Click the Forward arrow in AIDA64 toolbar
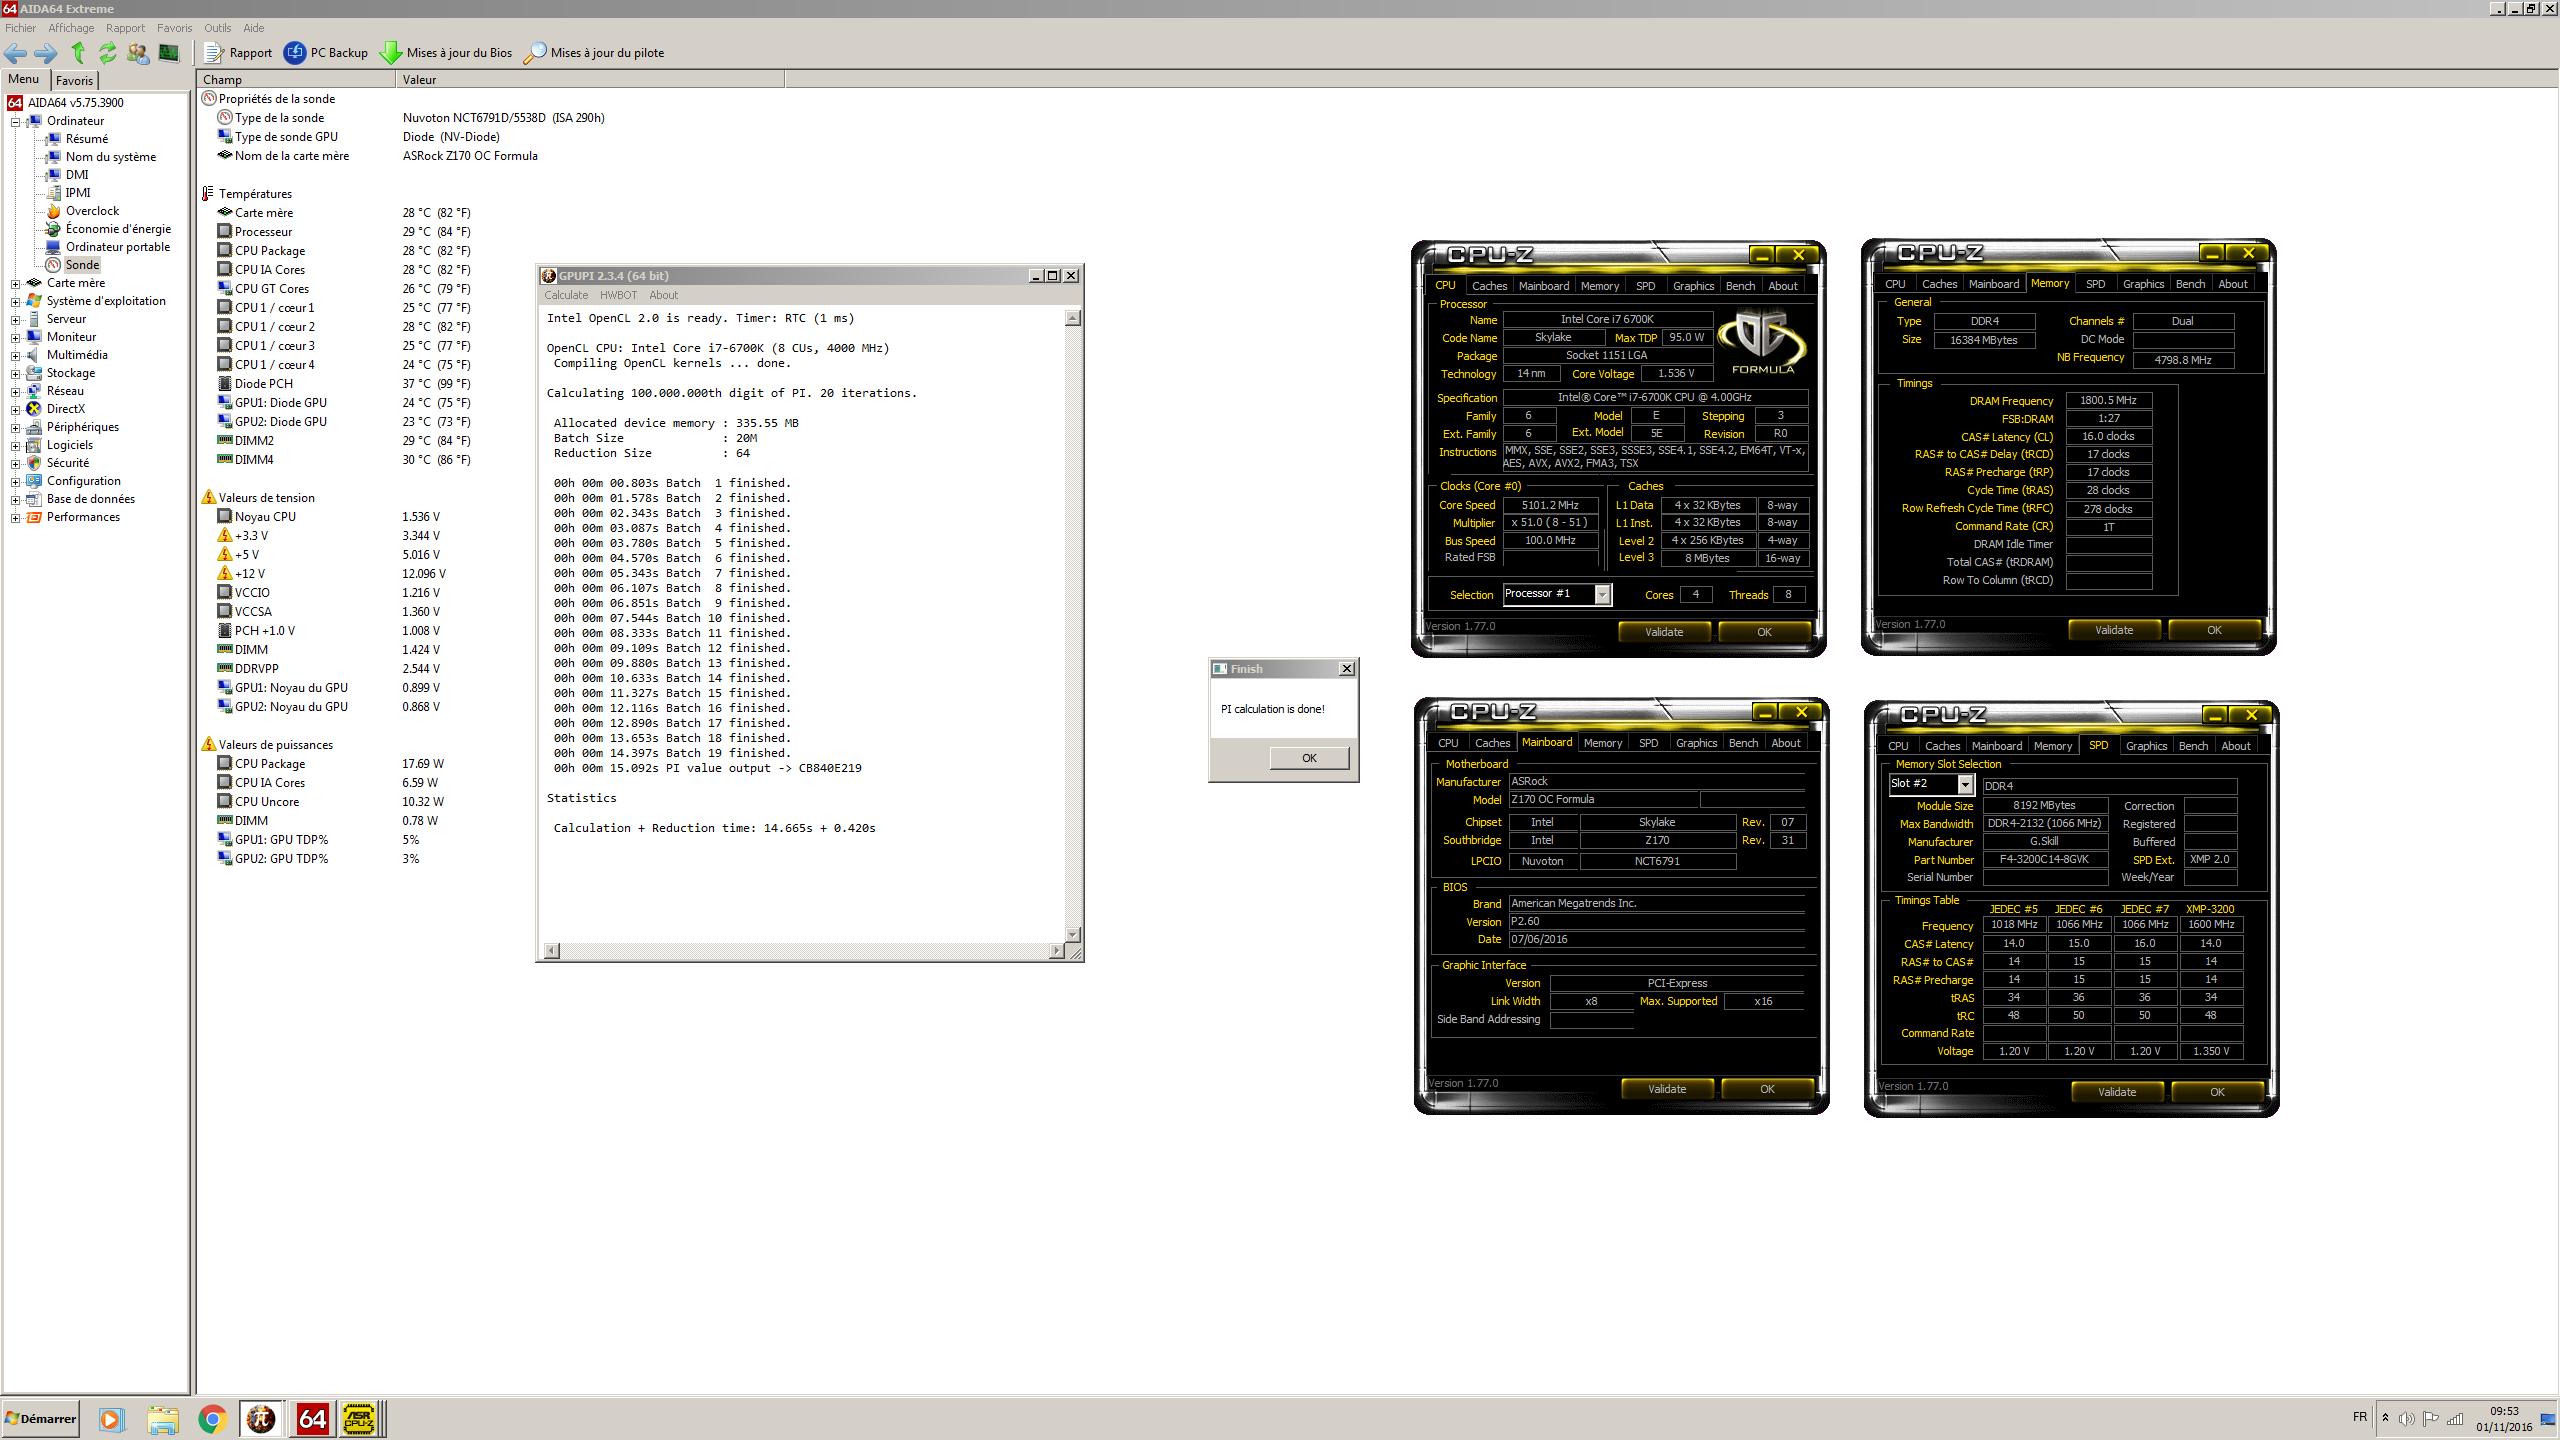 pyautogui.click(x=46, y=53)
